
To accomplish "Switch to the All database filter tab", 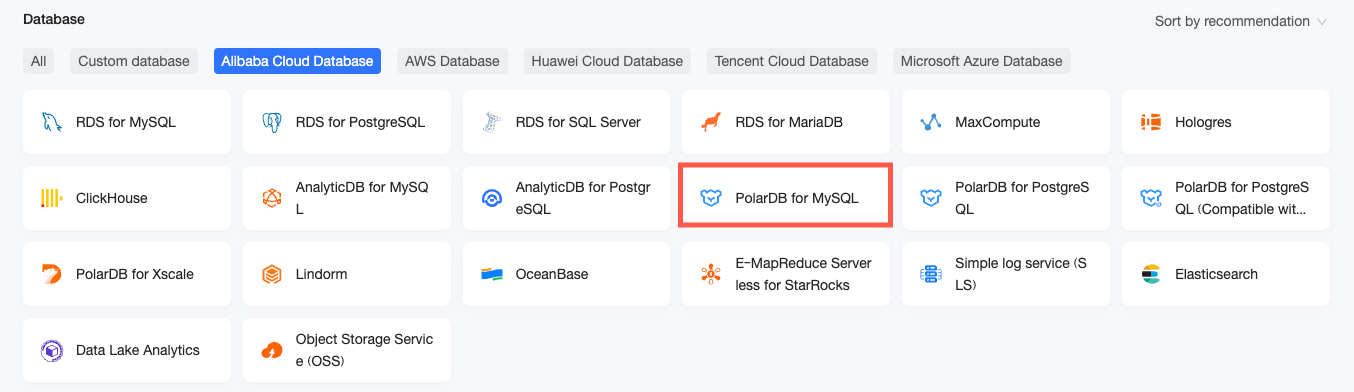I will (38, 61).
